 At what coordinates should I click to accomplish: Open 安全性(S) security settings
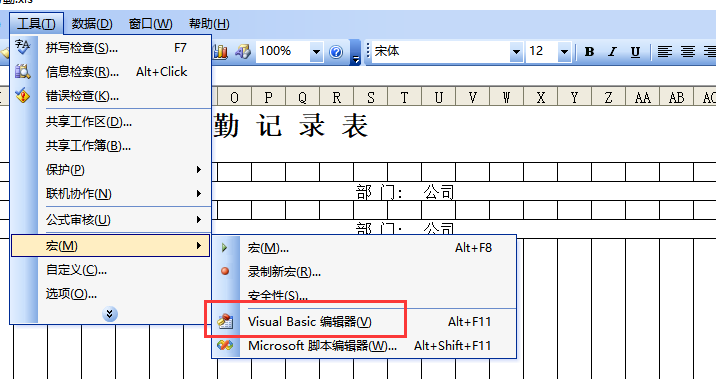click(364, 295)
